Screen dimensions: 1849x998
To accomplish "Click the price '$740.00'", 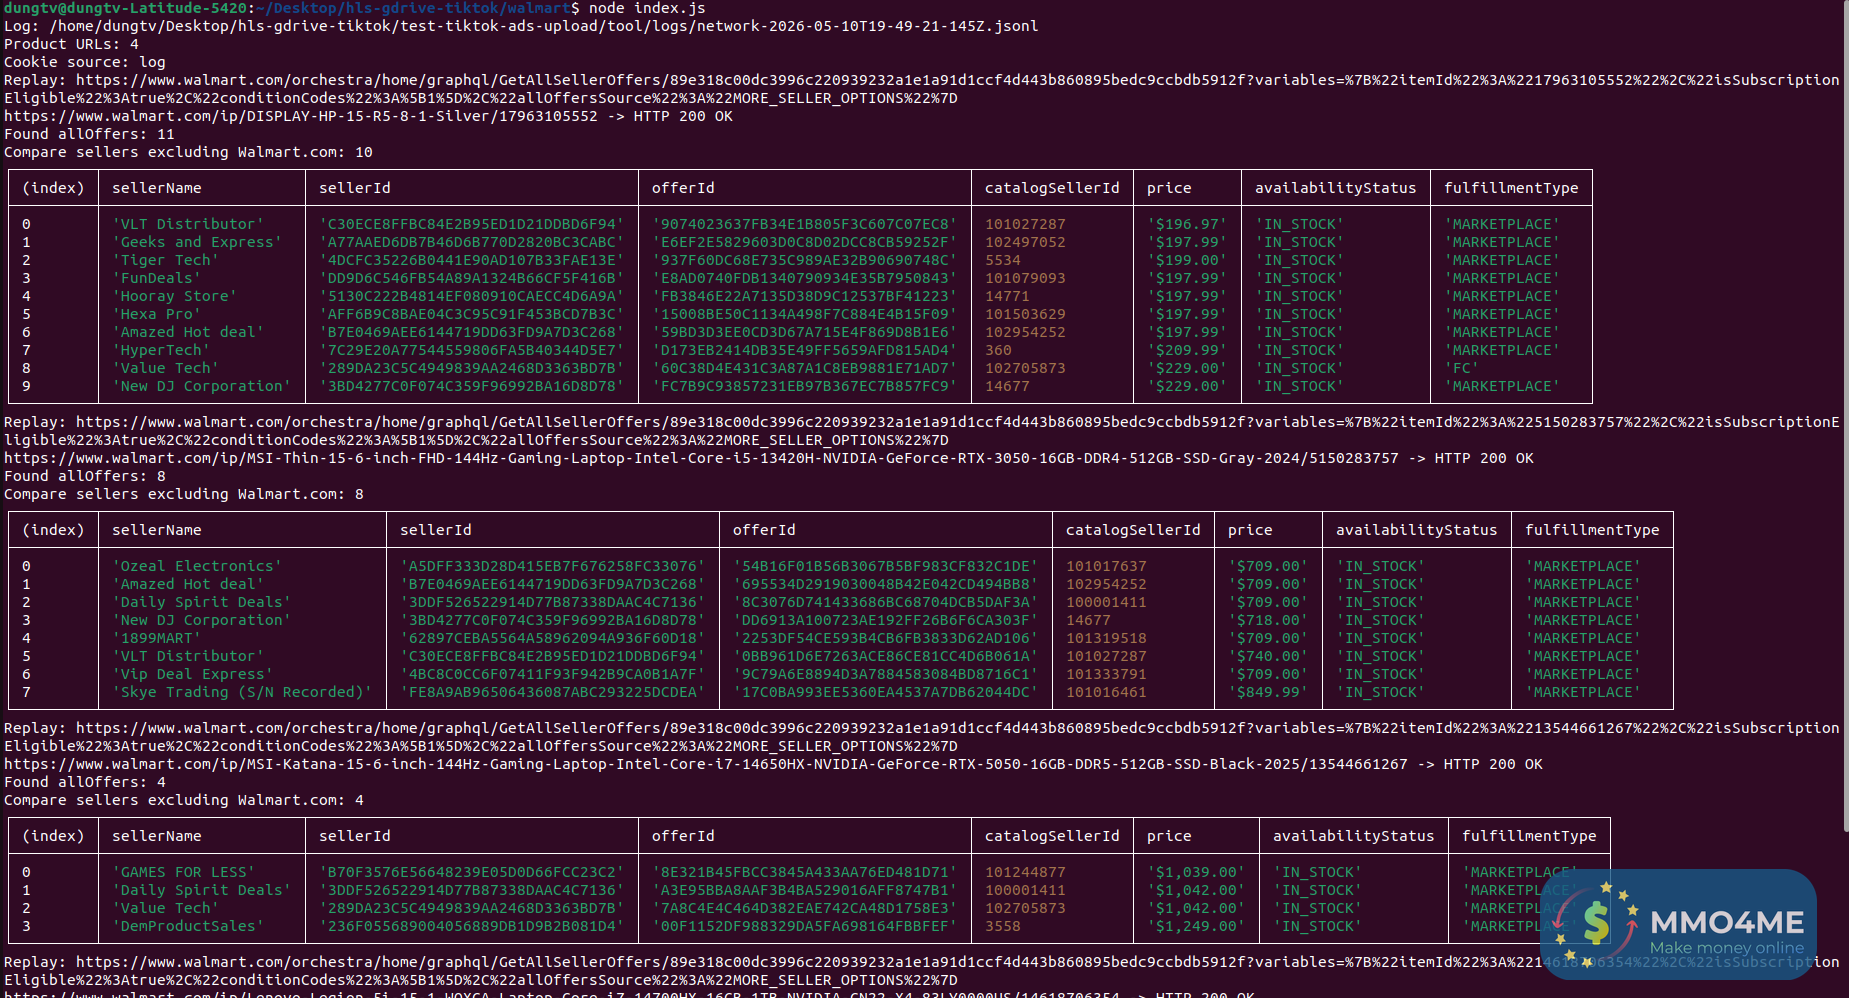I will pos(1268,656).
